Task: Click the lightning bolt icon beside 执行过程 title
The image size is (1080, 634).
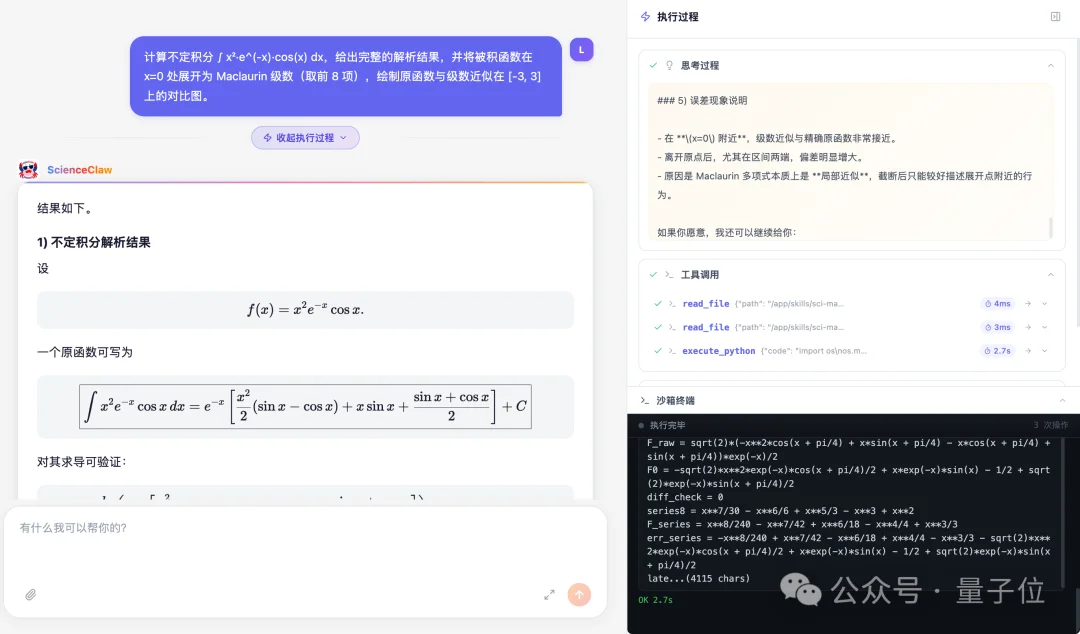Action: tap(644, 17)
